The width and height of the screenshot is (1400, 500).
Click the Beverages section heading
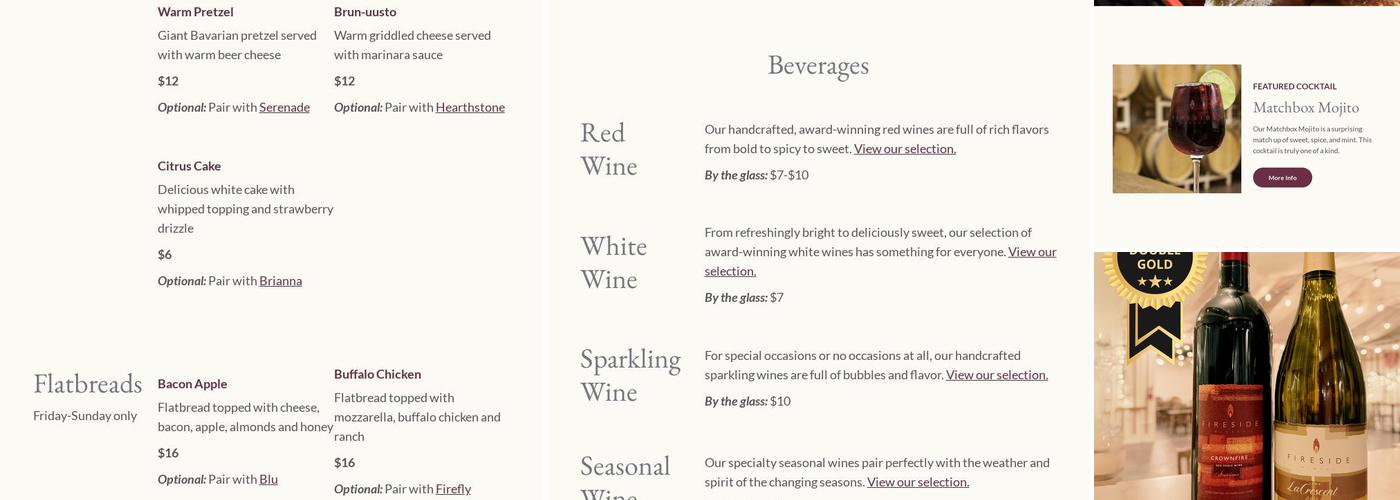pyautogui.click(x=818, y=65)
